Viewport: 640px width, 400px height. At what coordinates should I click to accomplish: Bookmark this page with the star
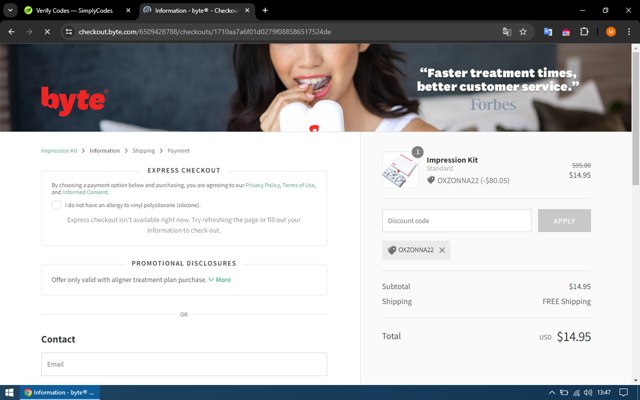click(x=523, y=32)
